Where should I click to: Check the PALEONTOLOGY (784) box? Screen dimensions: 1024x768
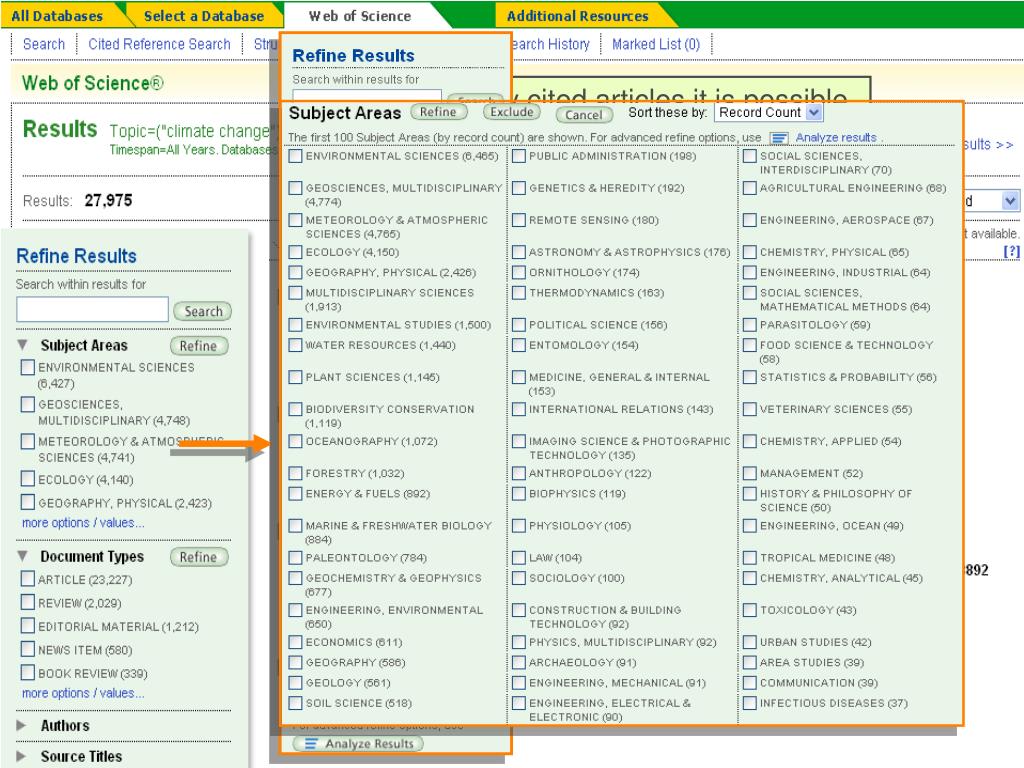pyautogui.click(x=296, y=558)
